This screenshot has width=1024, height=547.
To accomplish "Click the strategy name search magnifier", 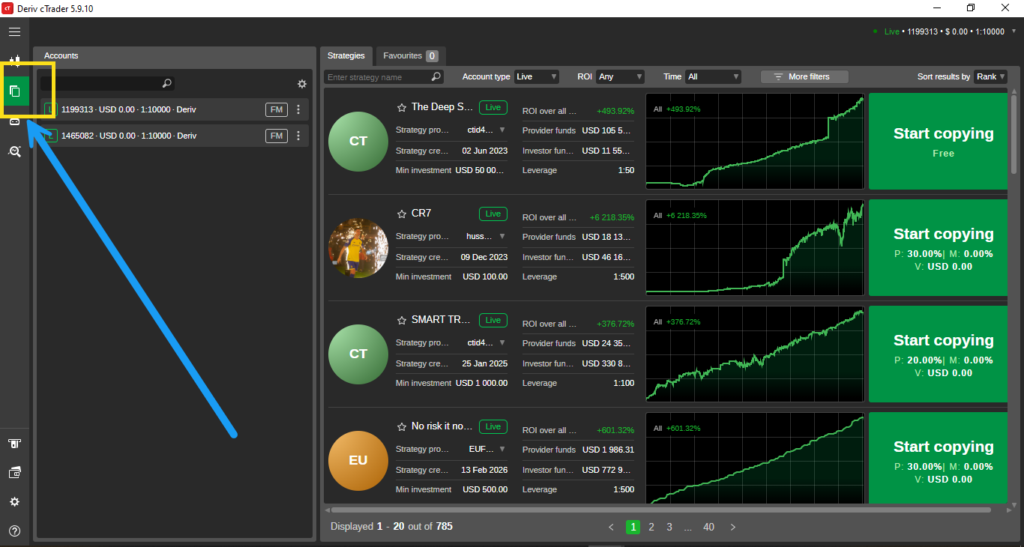I will click(x=436, y=76).
